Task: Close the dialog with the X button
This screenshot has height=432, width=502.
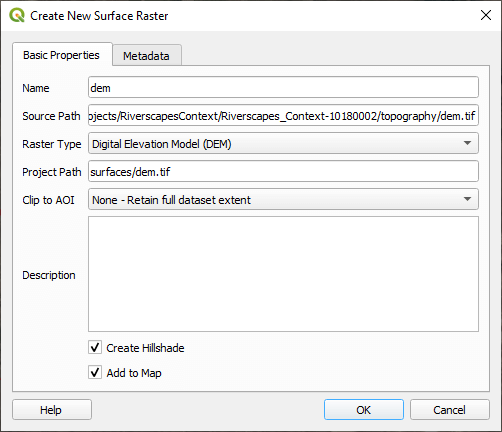Action: 486,15
